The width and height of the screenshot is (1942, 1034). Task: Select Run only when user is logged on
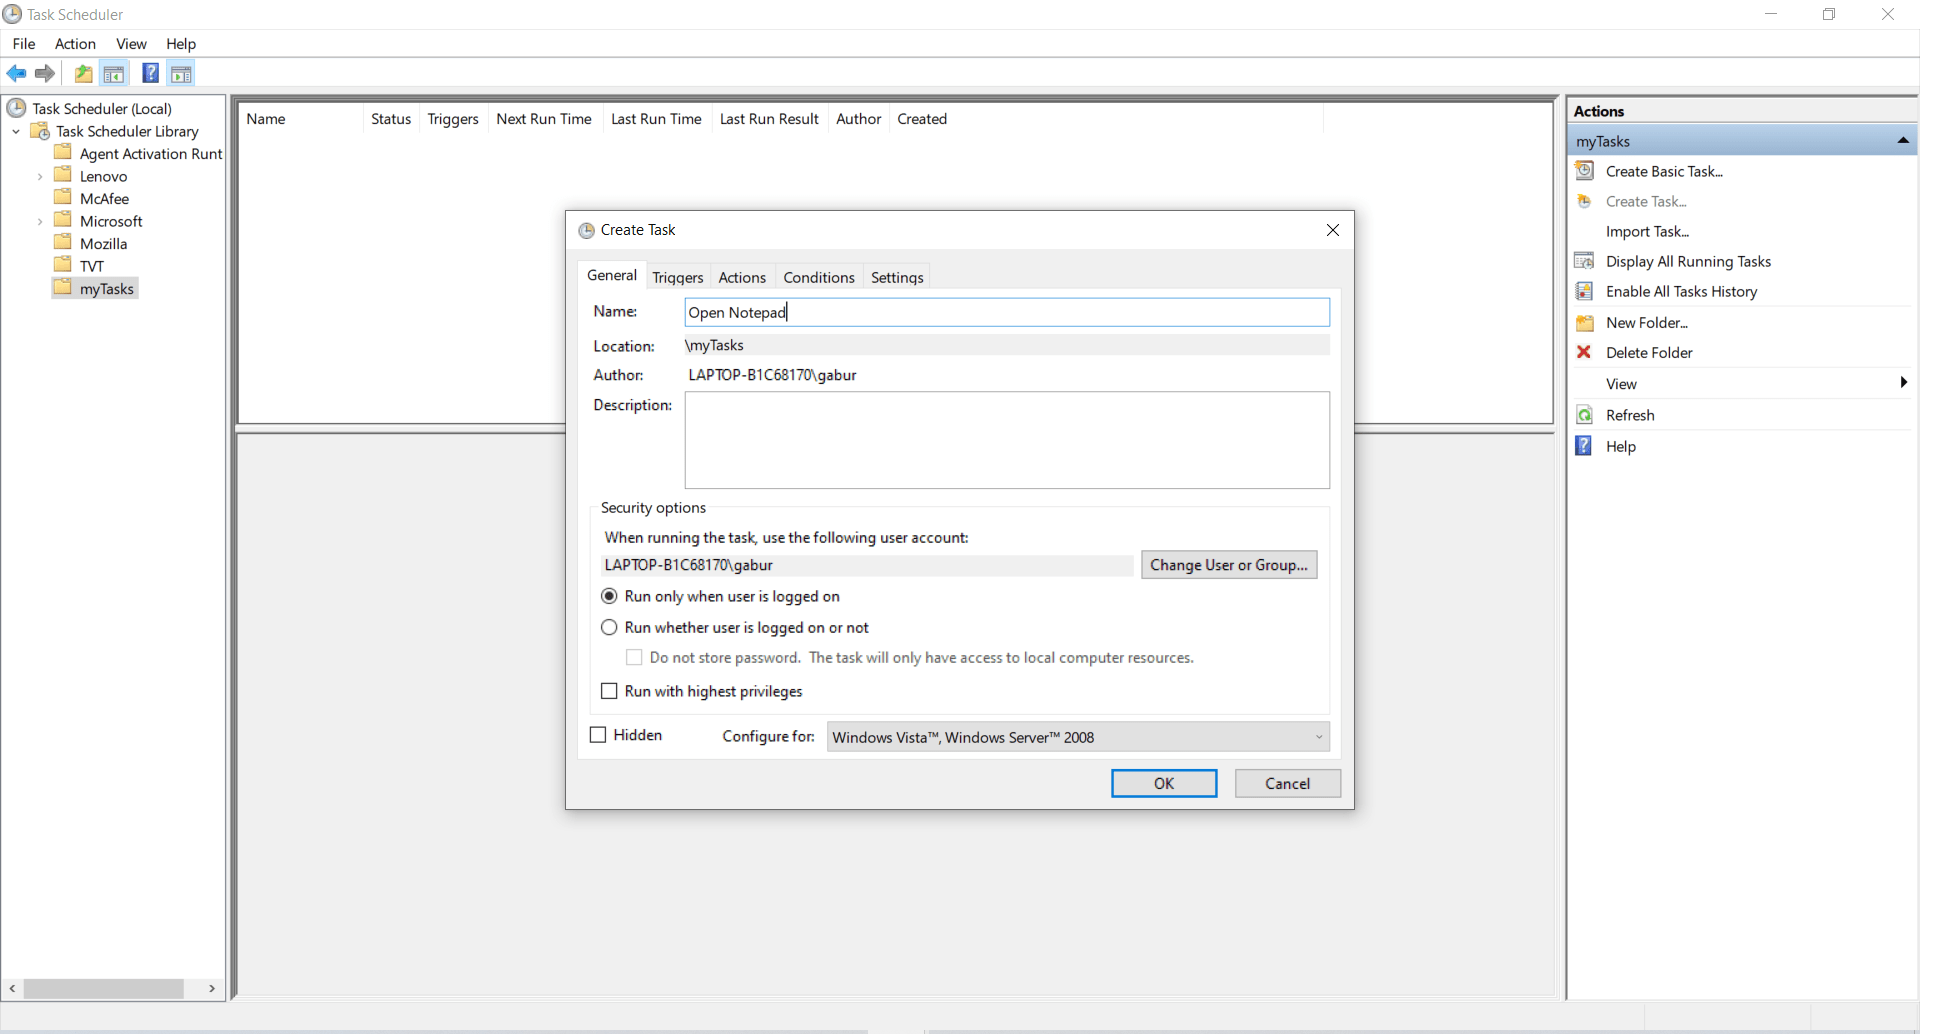click(609, 596)
